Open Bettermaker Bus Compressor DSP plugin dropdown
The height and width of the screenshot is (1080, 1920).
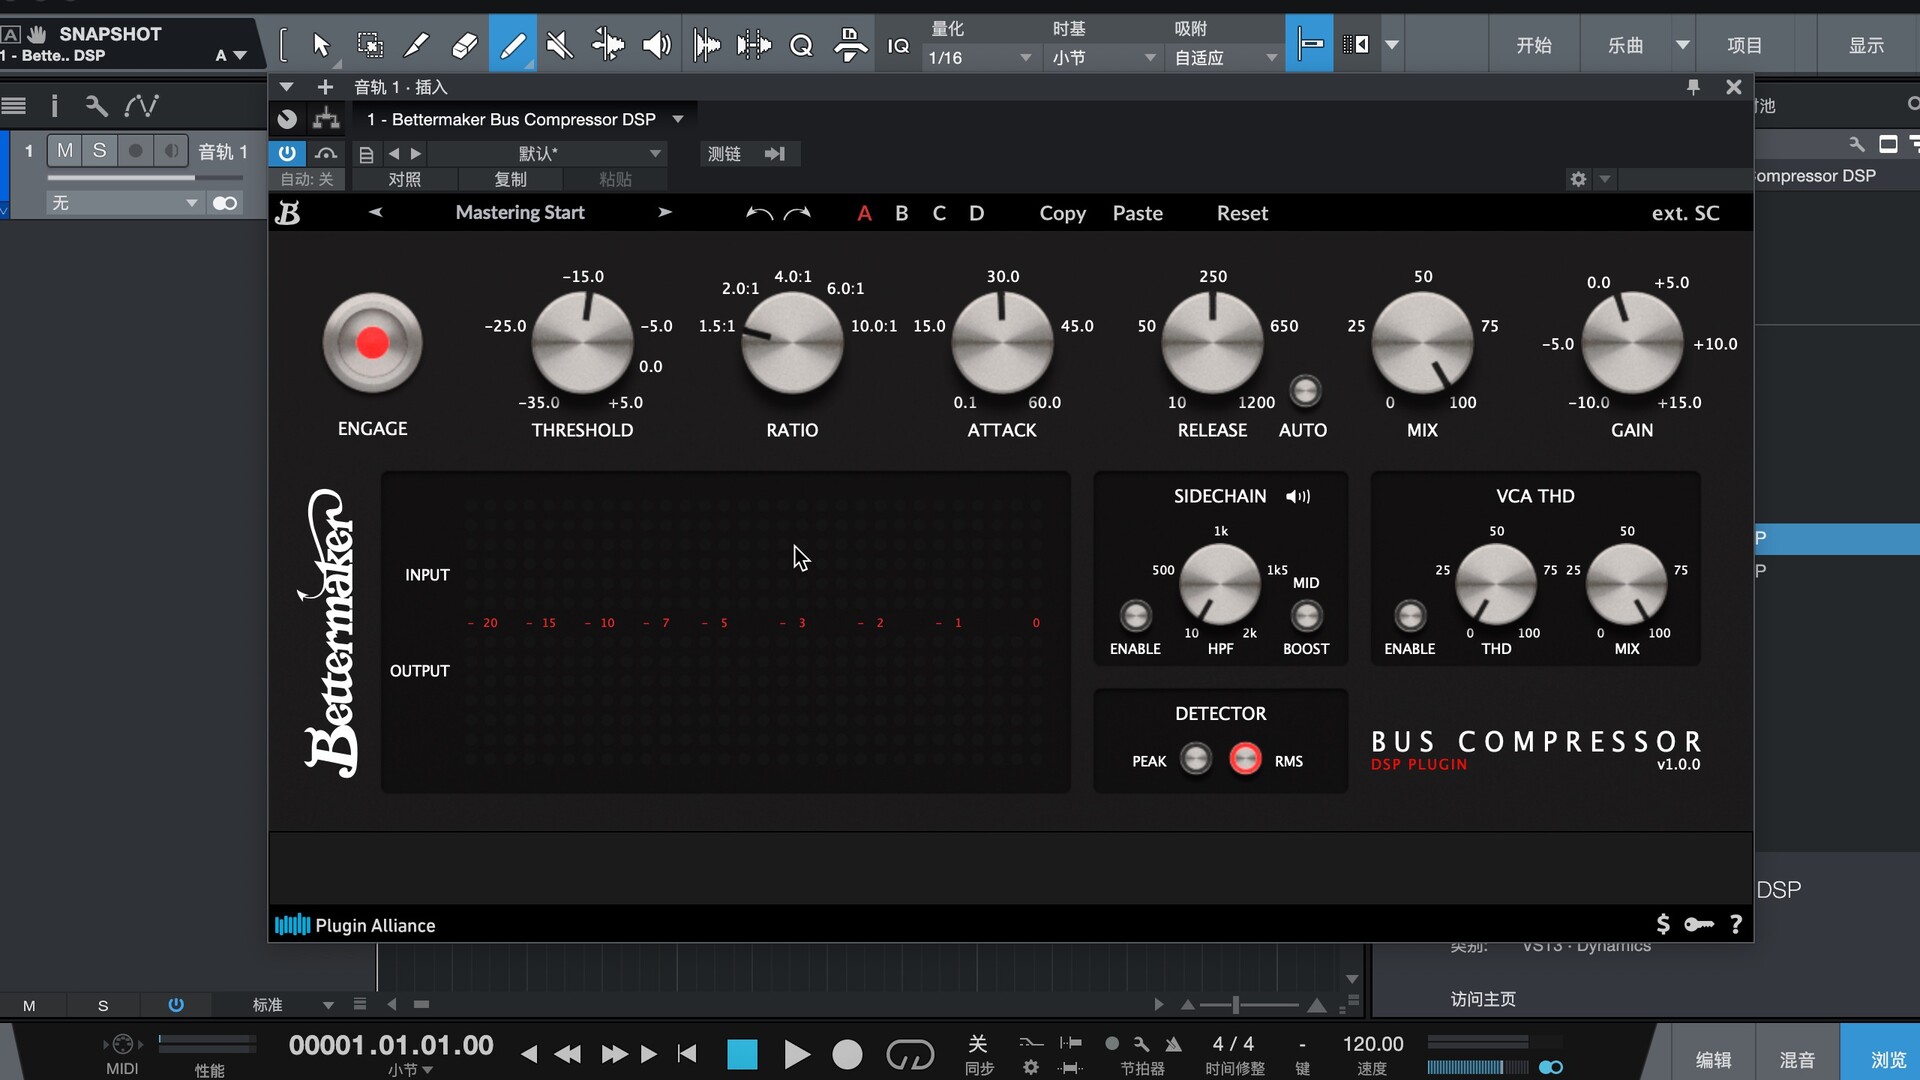tap(678, 119)
